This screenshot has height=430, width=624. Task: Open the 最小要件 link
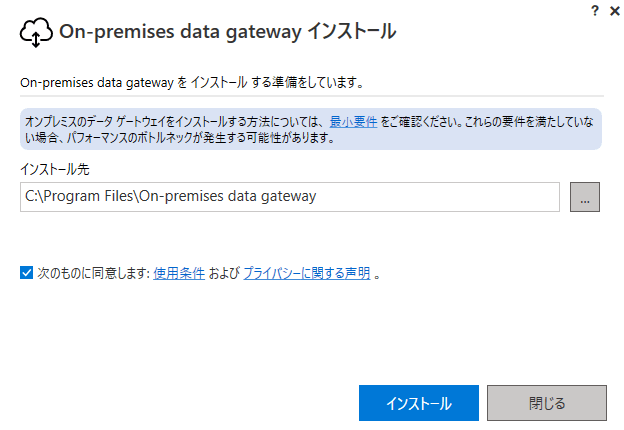coord(353,121)
